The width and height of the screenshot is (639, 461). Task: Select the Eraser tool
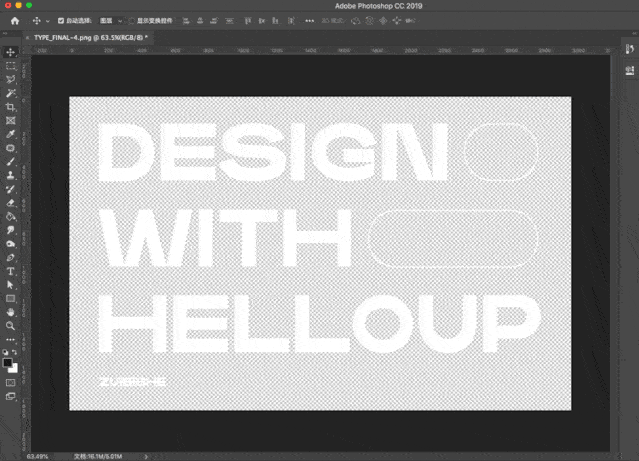11,203
